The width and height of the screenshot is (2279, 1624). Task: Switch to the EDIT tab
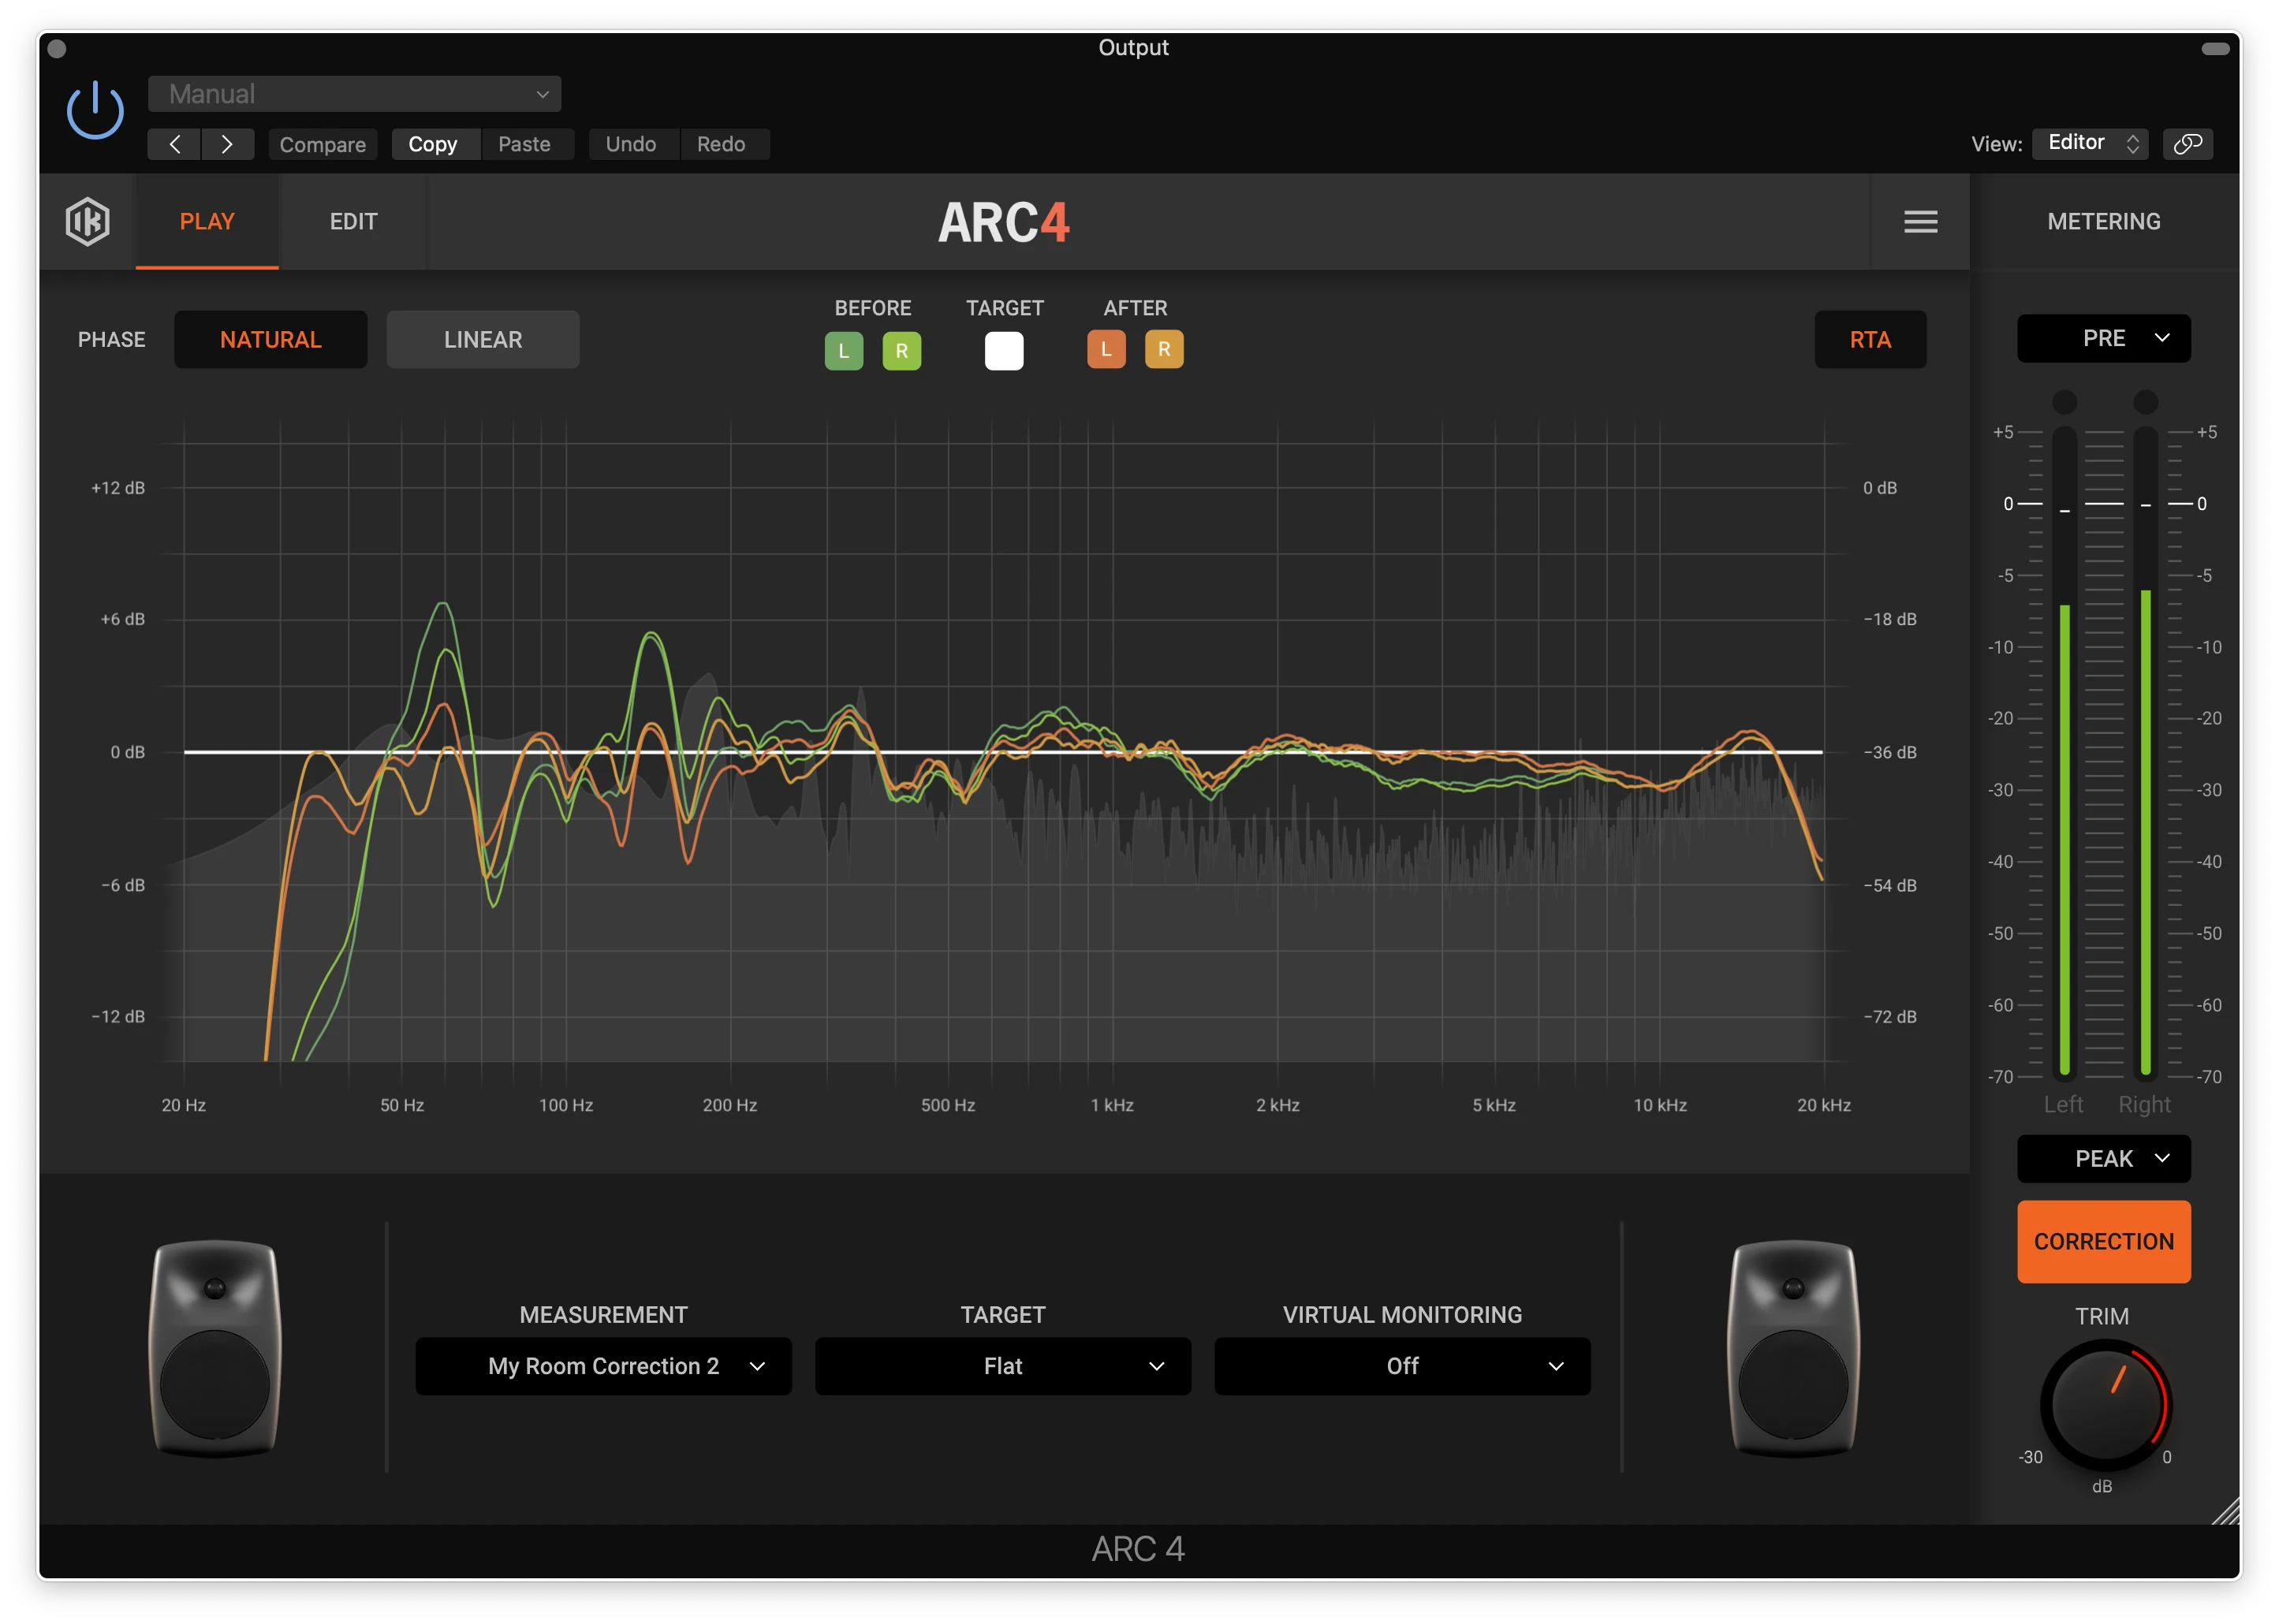pyautogui.click(x=353, y=221)
